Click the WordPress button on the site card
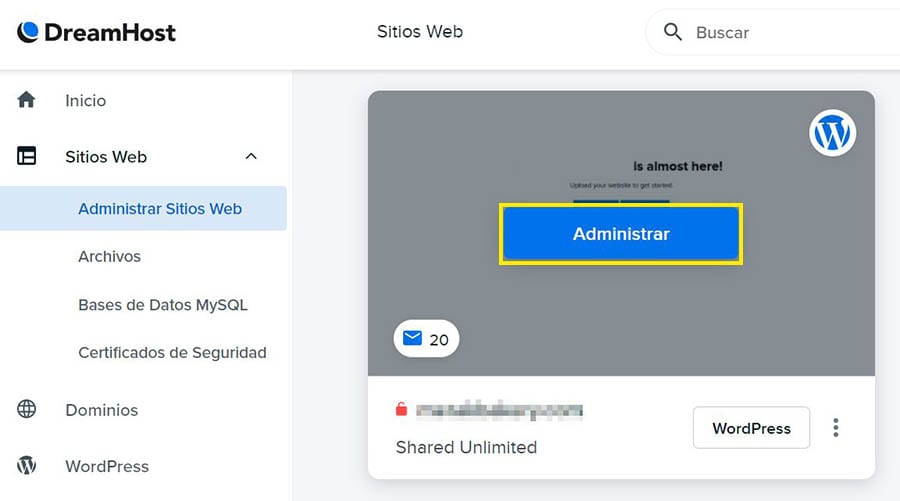 coord(751,428)
